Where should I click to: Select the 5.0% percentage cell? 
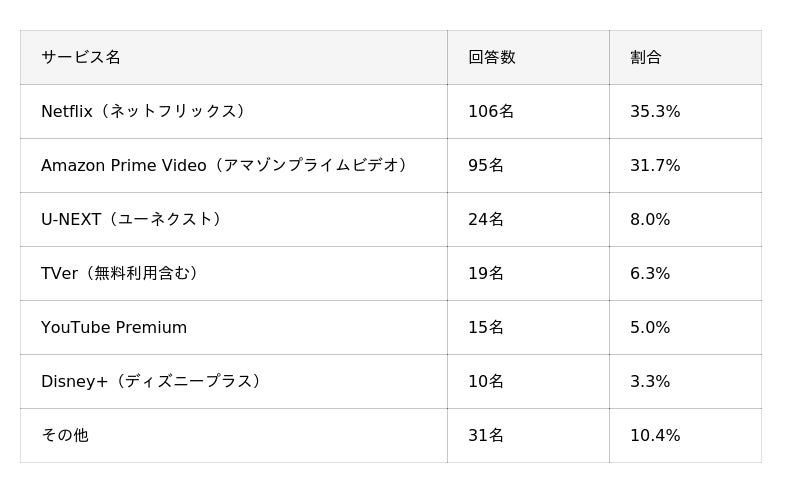[650, 328]
